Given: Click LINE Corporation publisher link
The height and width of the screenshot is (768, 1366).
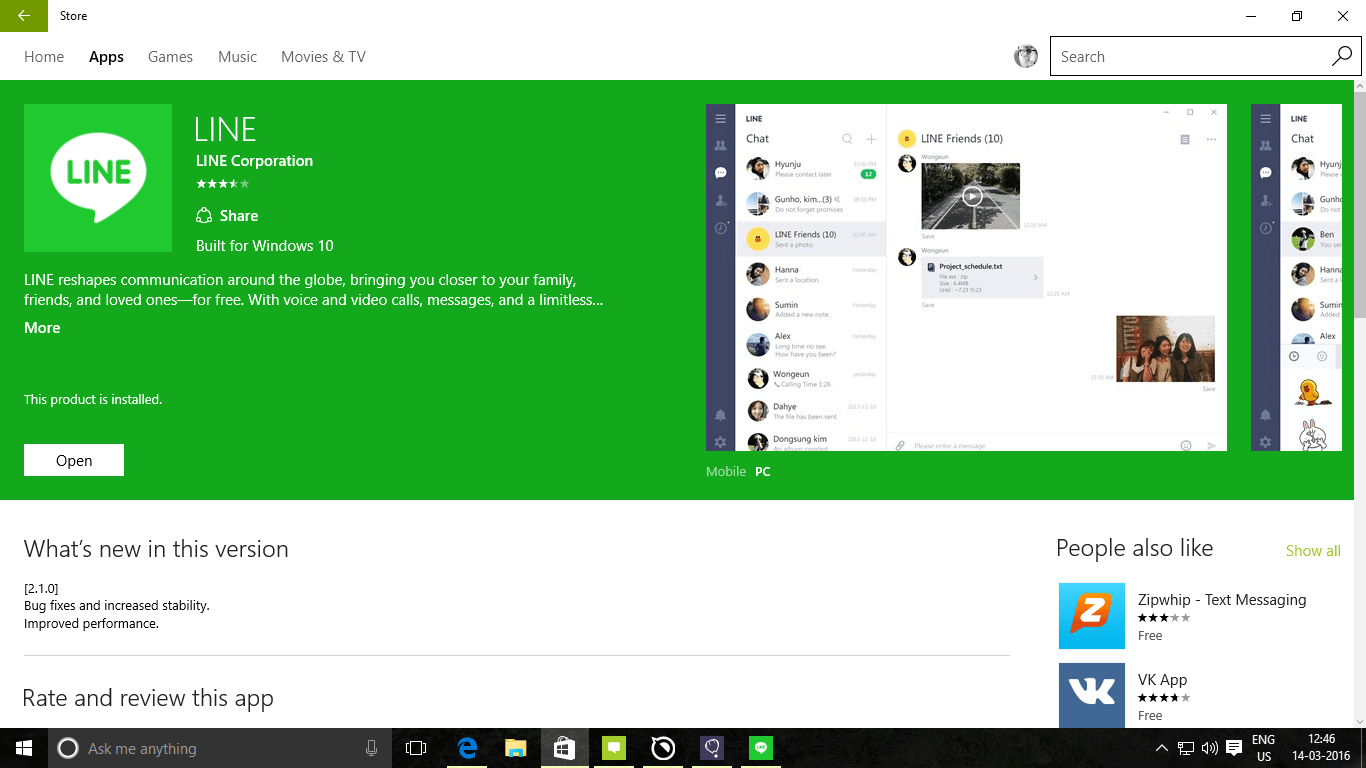Looking at the screenshot, I should [x=254, y=161].
